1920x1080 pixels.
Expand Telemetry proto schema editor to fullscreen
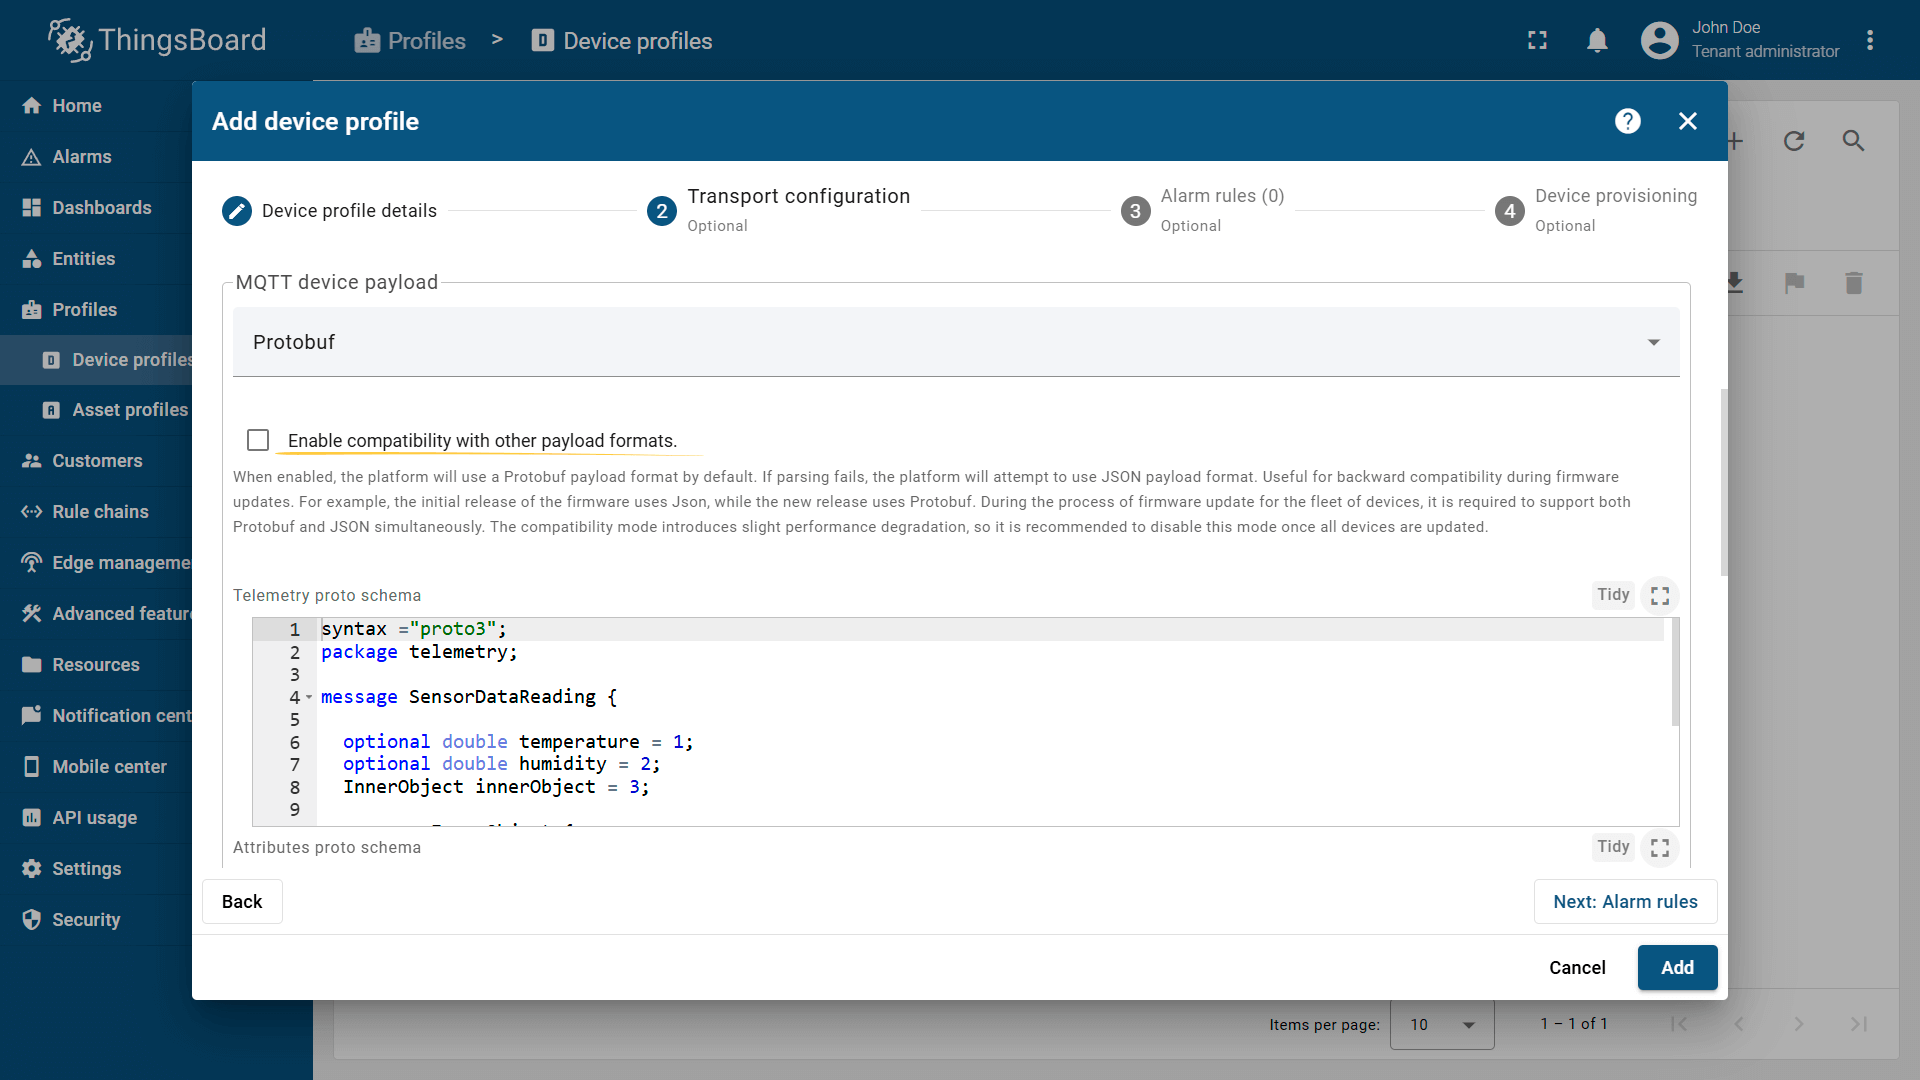pyautogui.click(x=1660, y=596)
